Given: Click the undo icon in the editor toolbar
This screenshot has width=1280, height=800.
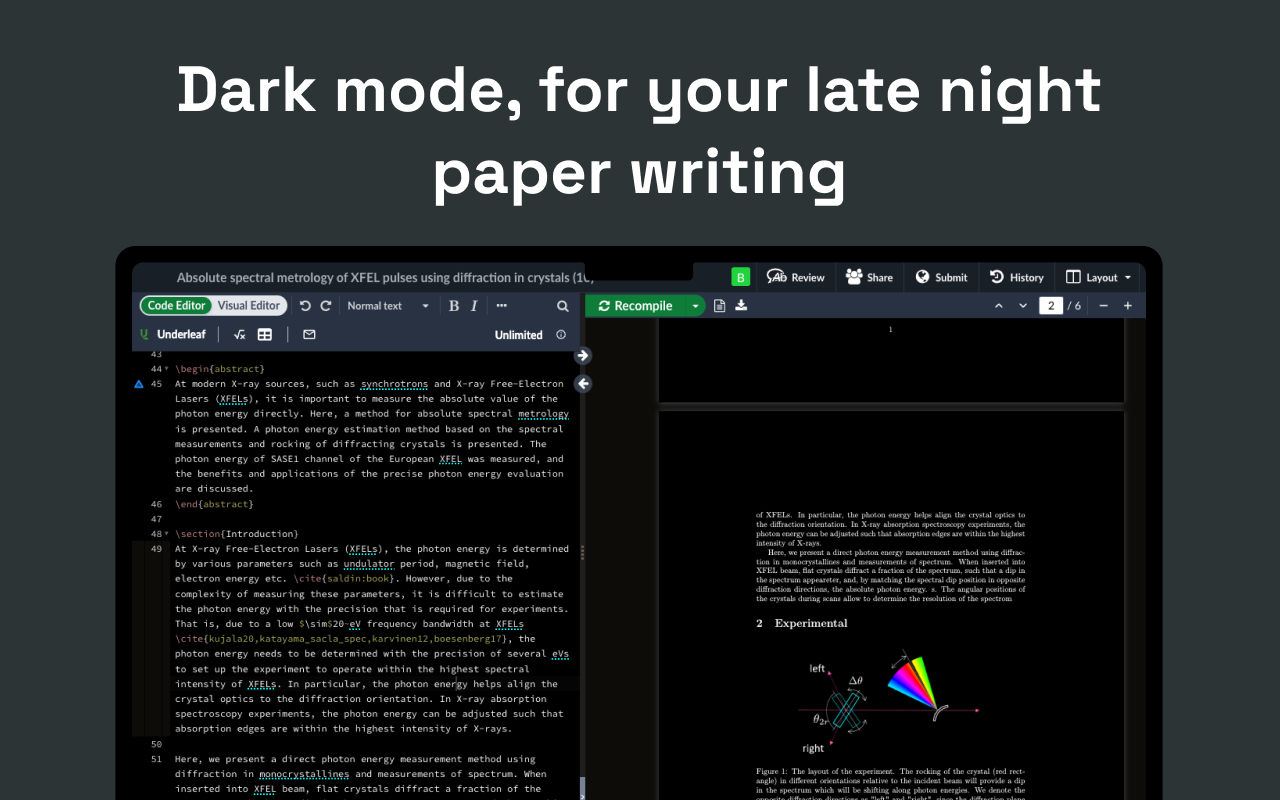Looking at the screenshot, I should [306, 305].
